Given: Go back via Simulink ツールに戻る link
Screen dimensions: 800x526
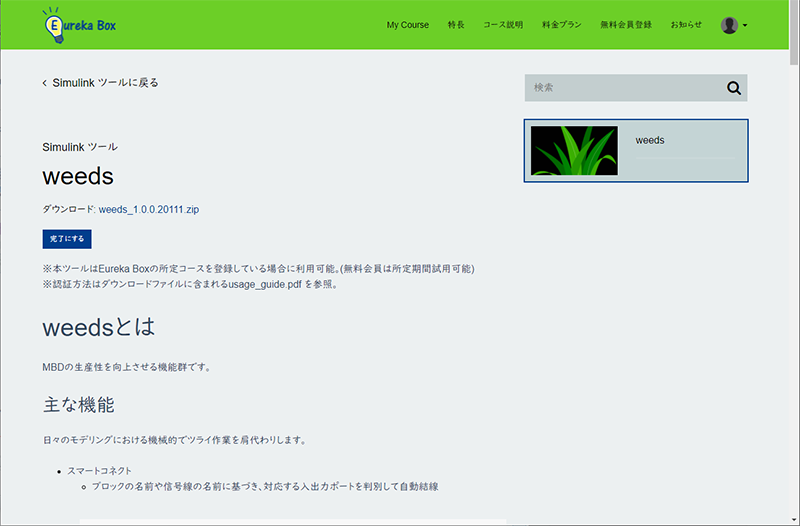Looking at the screenshot, I should 101,83.
